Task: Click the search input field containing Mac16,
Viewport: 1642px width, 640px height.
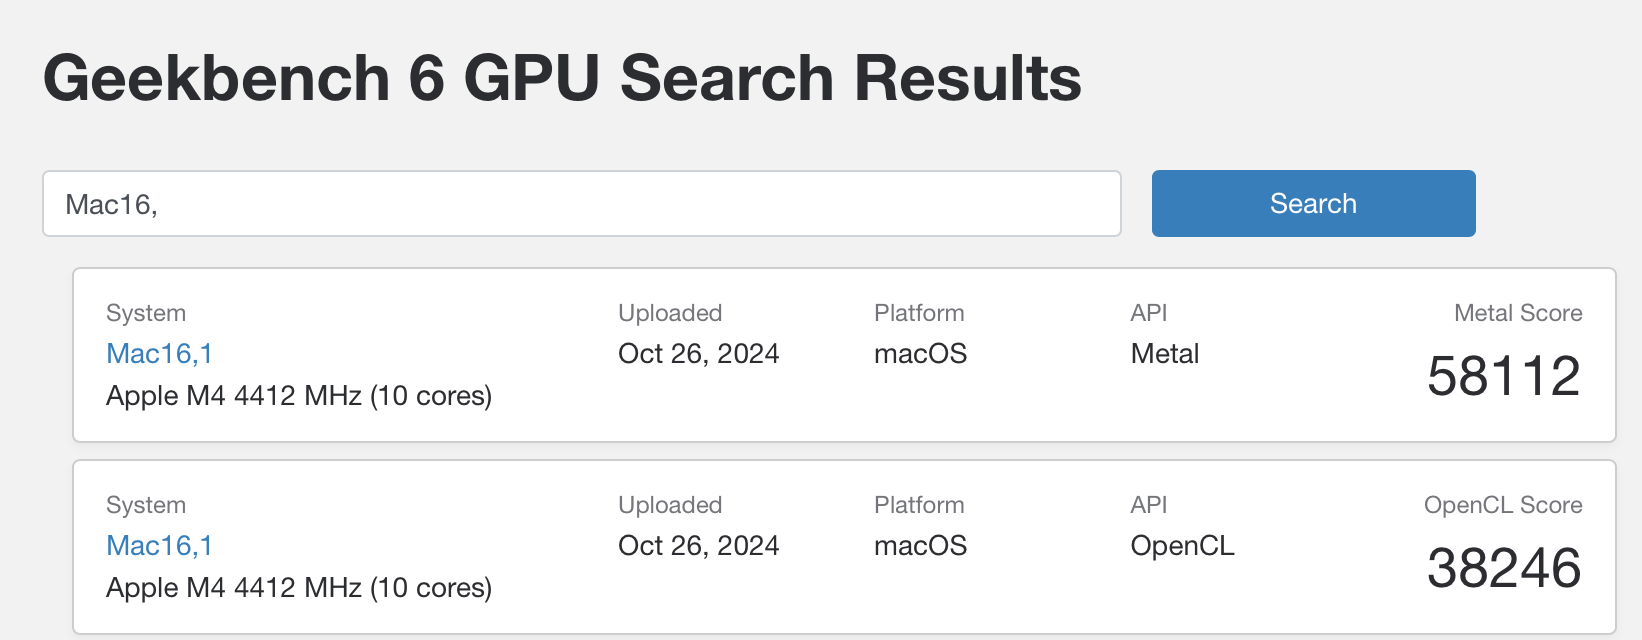Action: 580,203
